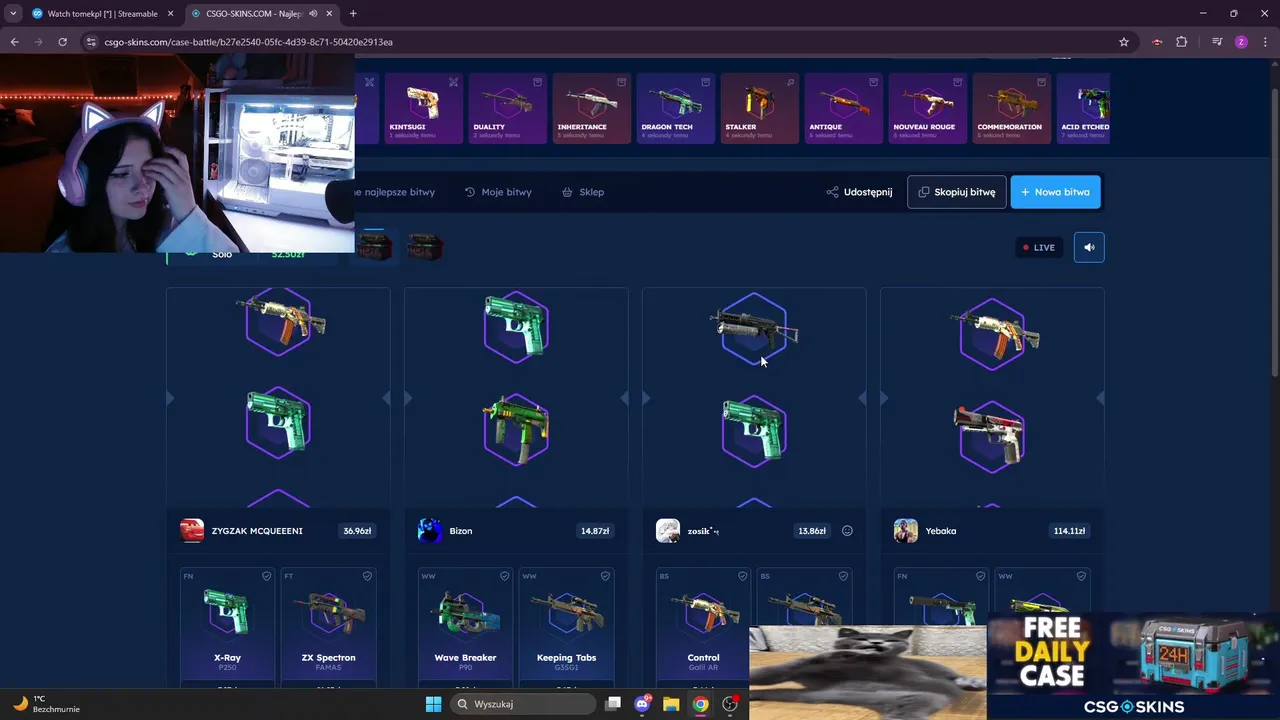Screen dimensions: 1280x720
Task: Click the shield icon on Wave Breaker card
Action: (504, 576)
